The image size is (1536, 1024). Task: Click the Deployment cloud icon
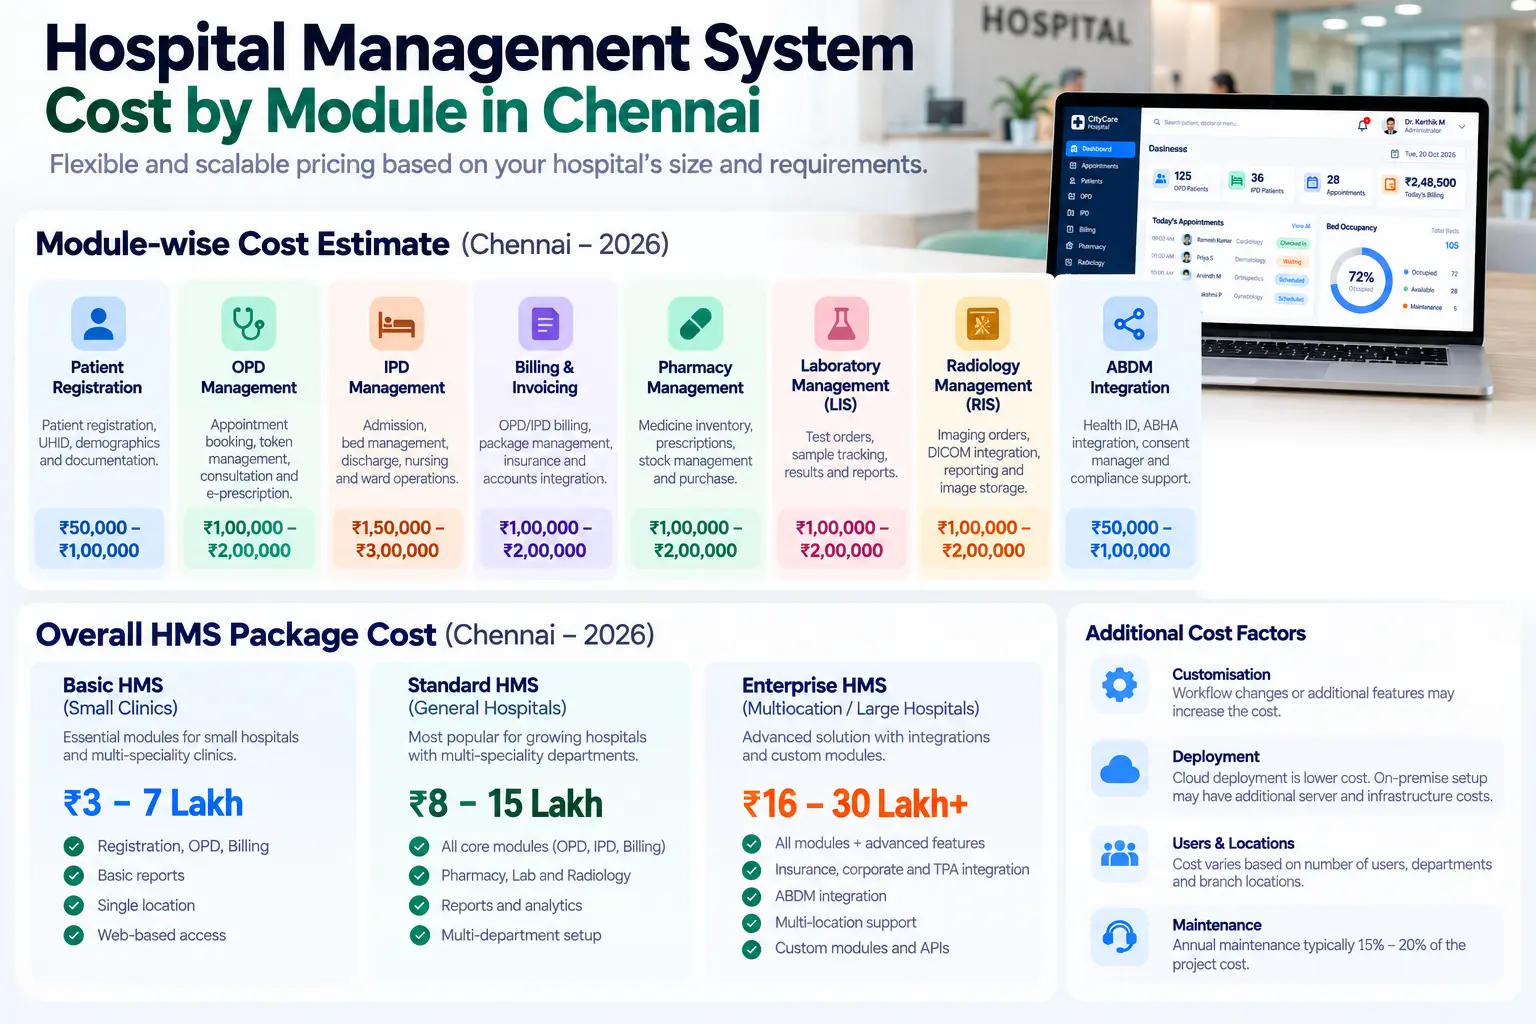click(x=1119, y=769)
